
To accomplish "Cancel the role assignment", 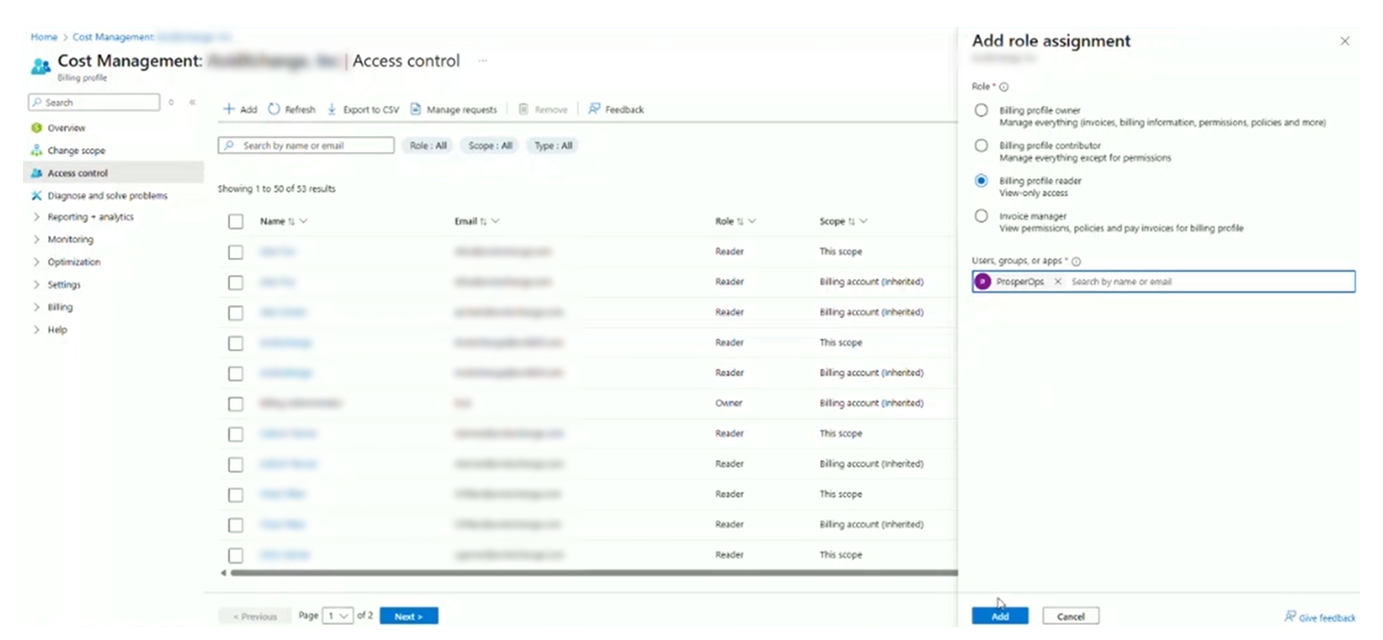I will click(1070, 615).
